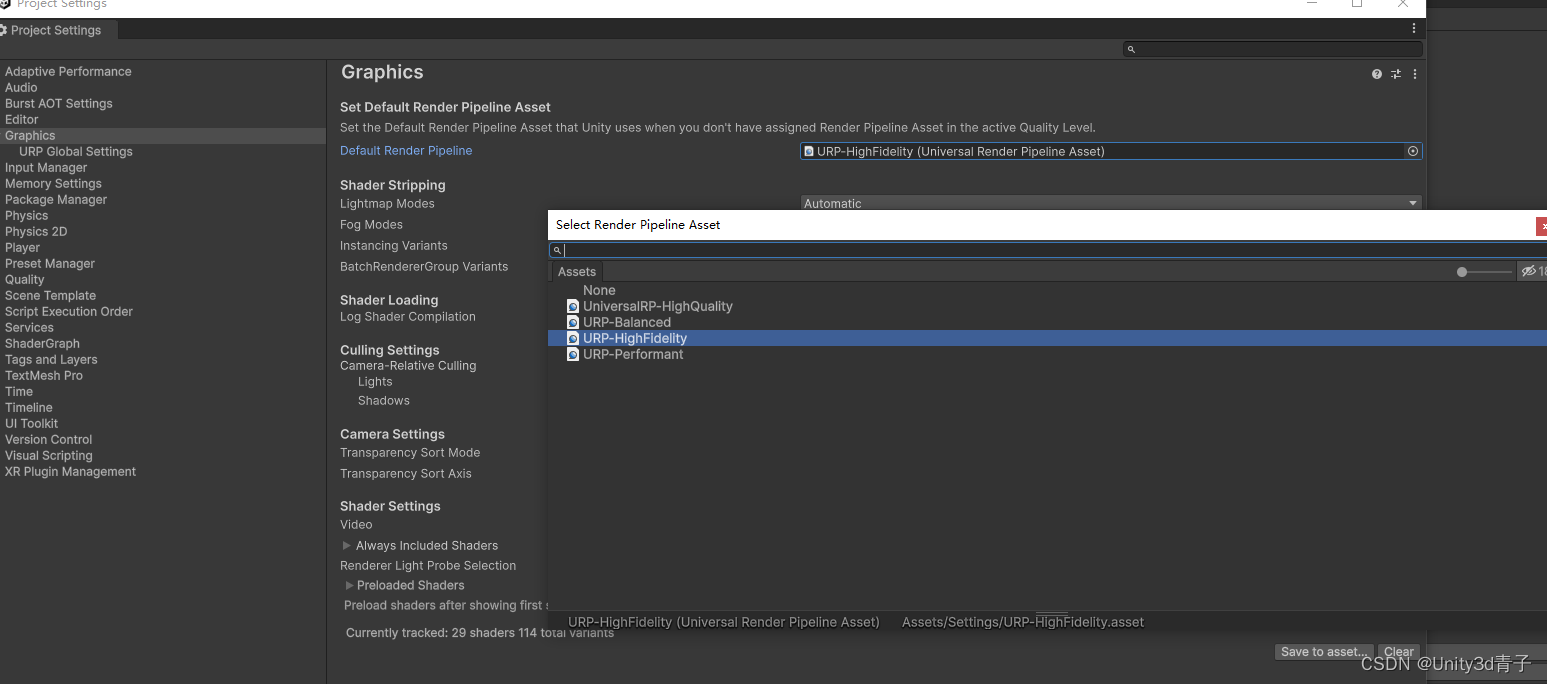Open Graphics section kebab menu

point(1414,74)
